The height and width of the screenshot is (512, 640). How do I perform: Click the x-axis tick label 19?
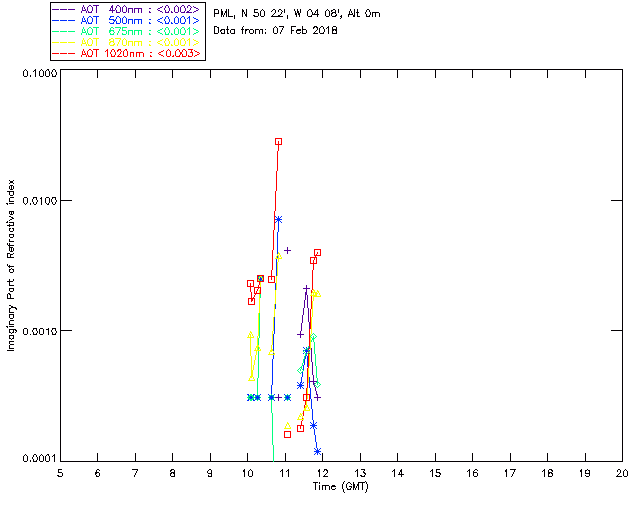[x=585, y=473]
